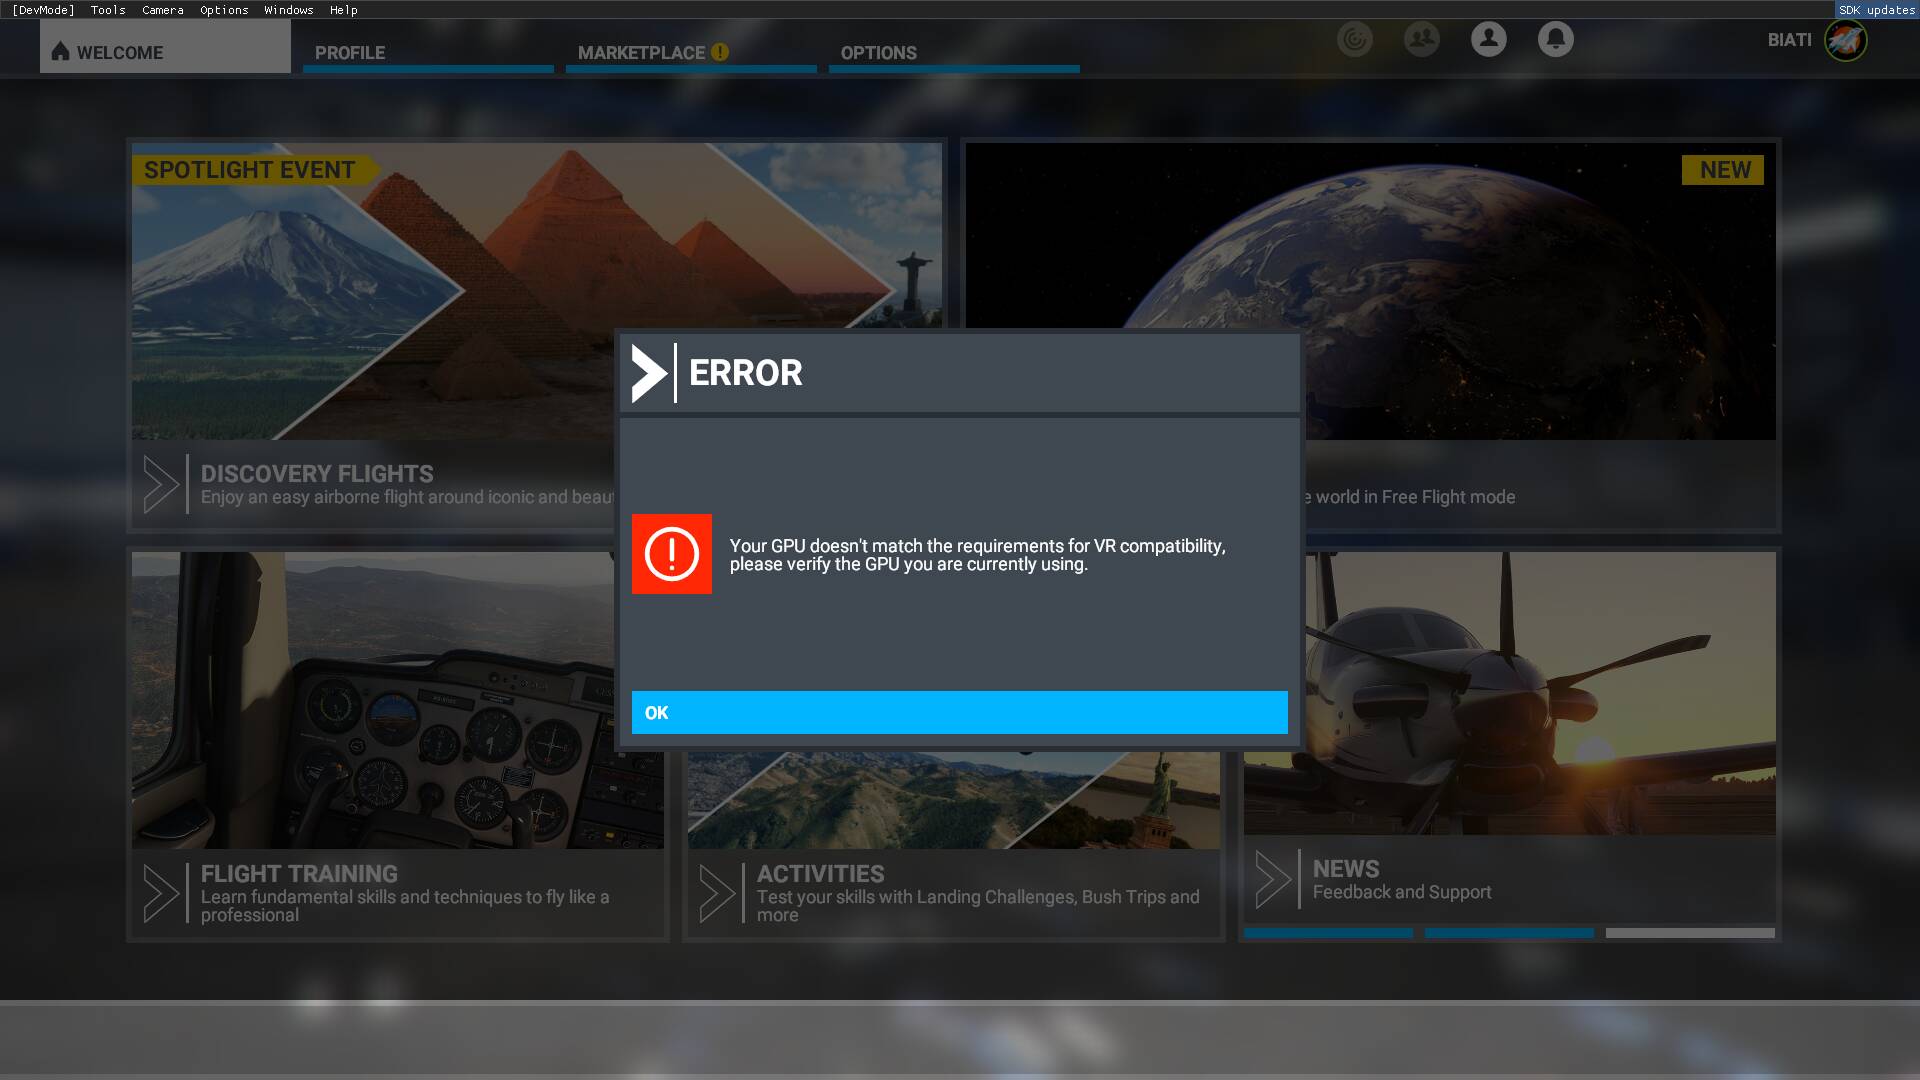
Task: Click 'Test your skills with Landing Challenges' text
Action: (978, 906)
